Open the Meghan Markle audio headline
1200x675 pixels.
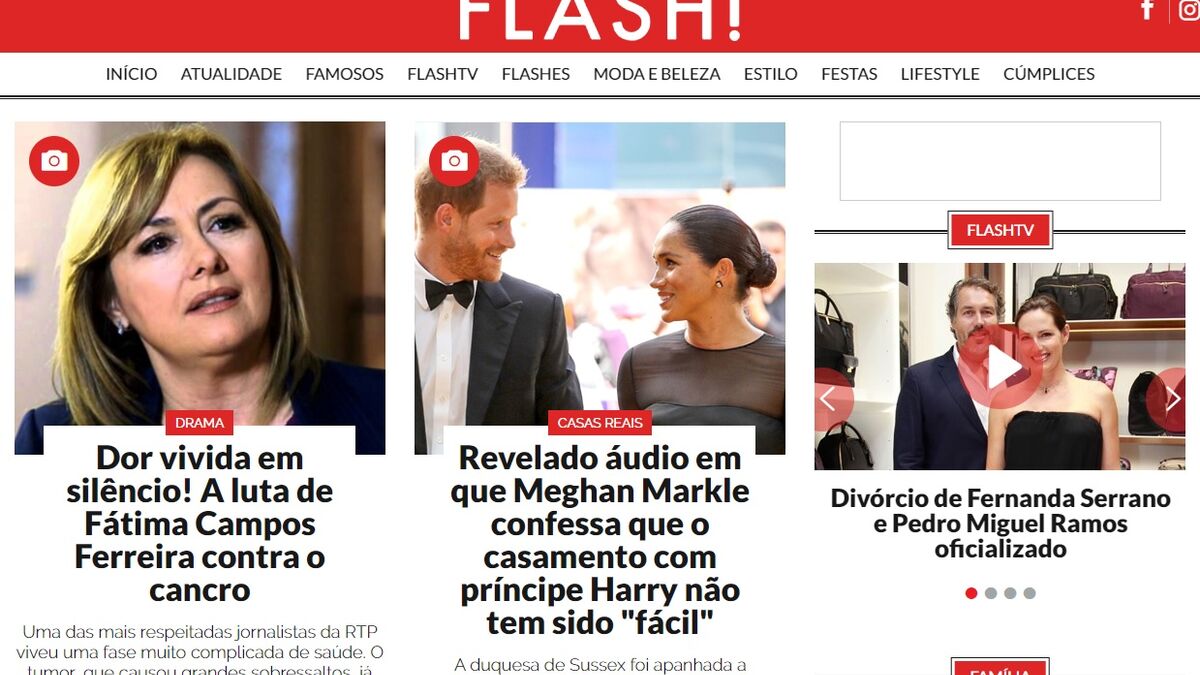pyautogui.click(x=600, y=540)
